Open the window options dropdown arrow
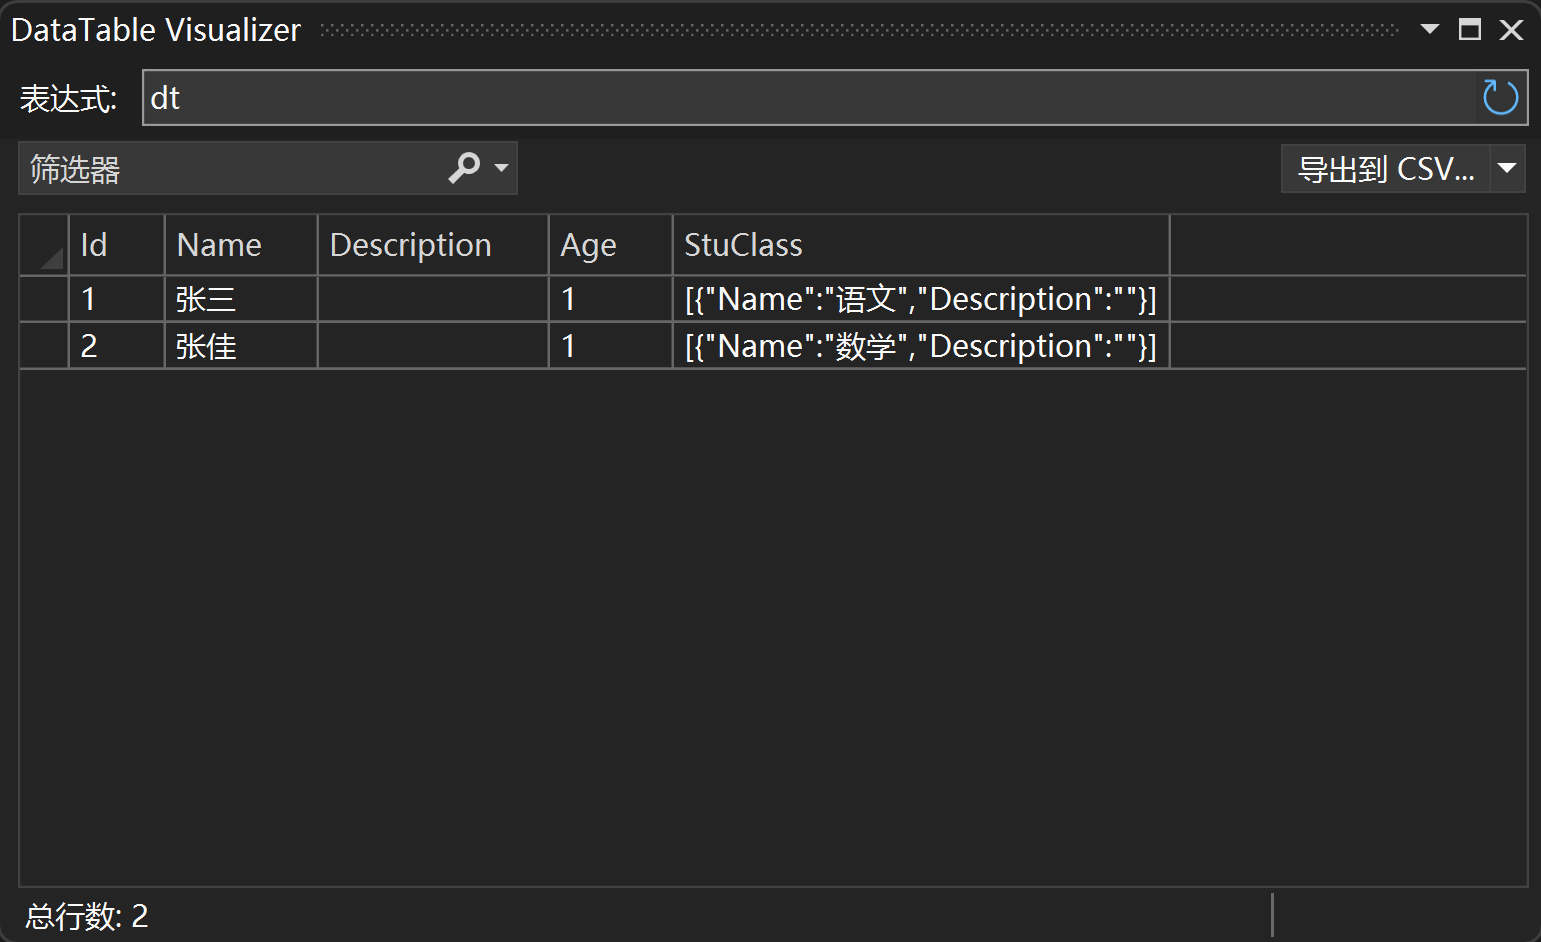 click(x=1430, y=29)
